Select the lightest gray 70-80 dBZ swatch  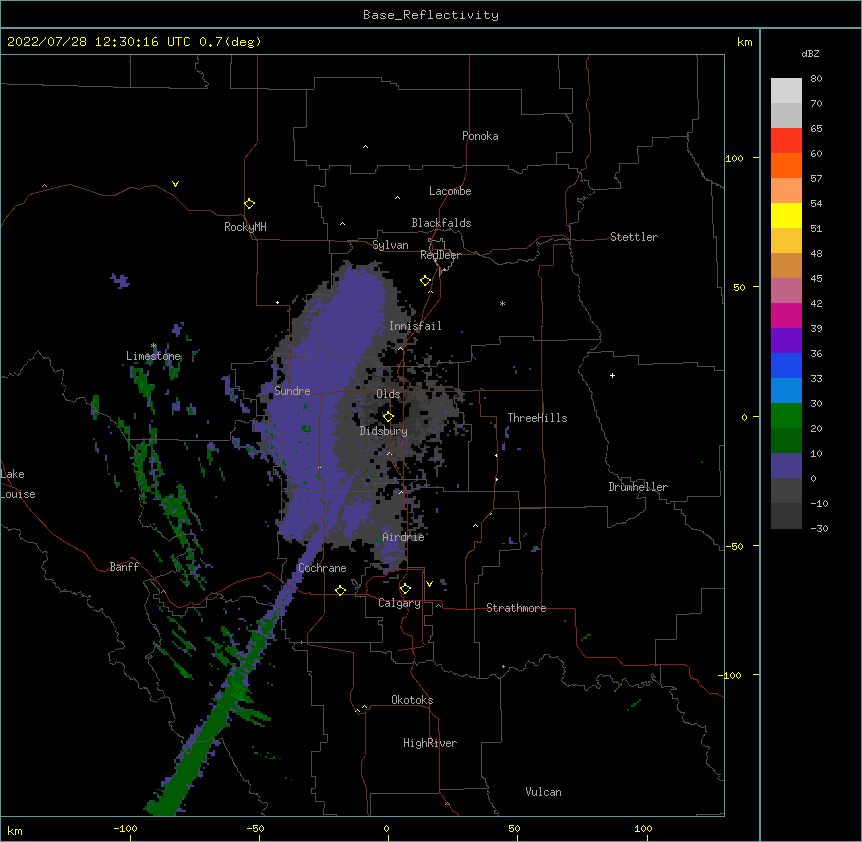(x=786, y=91)
